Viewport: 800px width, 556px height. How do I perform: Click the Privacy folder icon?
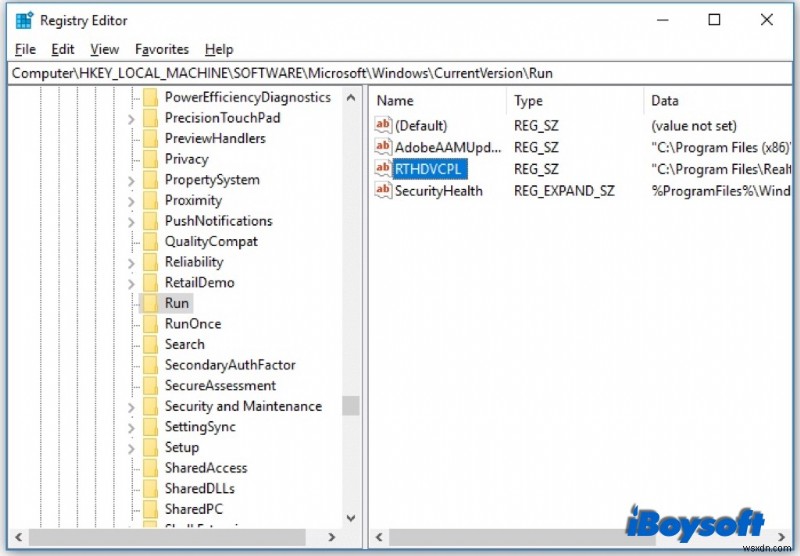click(151, 159)
